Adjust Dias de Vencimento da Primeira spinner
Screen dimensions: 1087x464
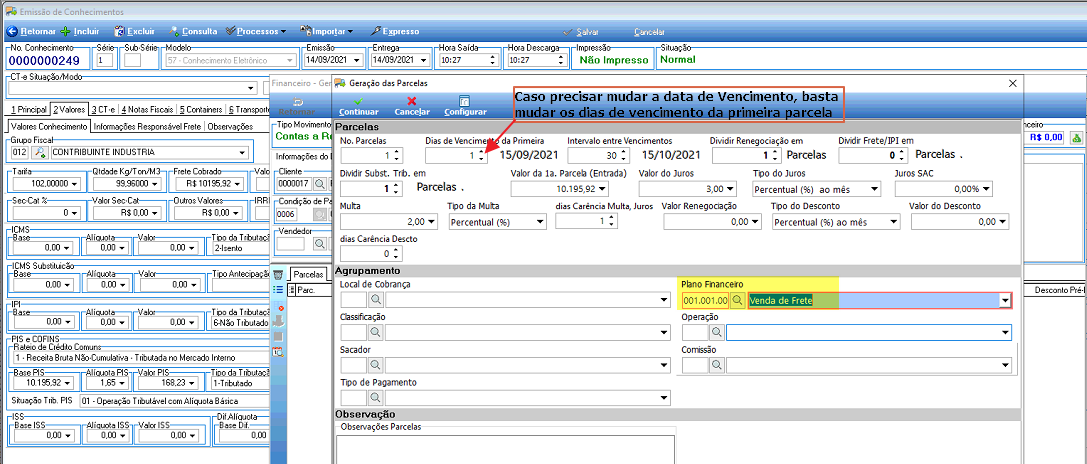click(x=481, y=155)
